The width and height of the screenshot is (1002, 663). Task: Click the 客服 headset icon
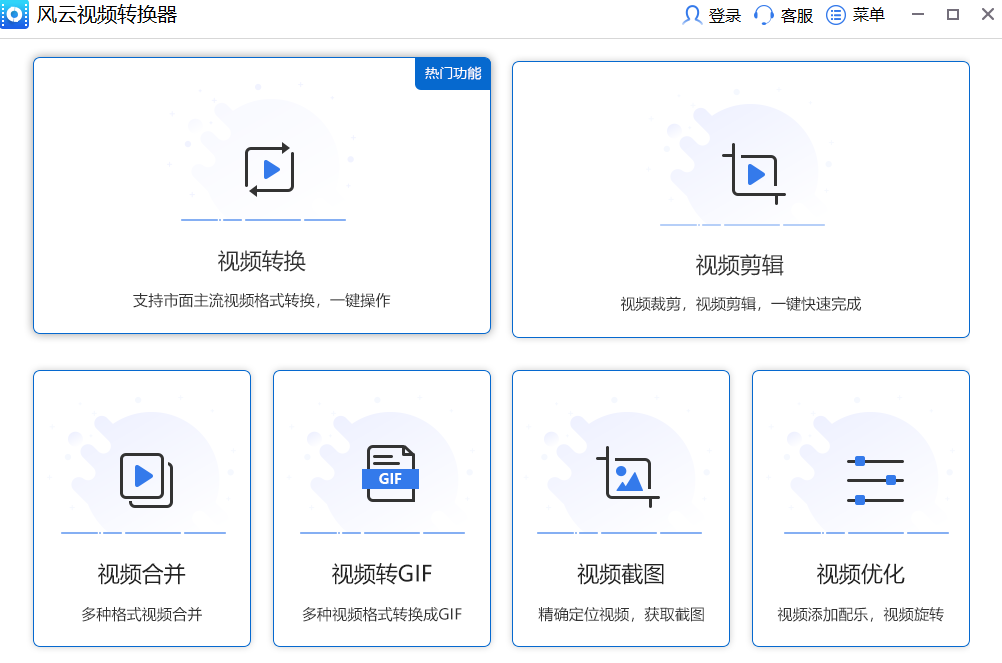764,15
